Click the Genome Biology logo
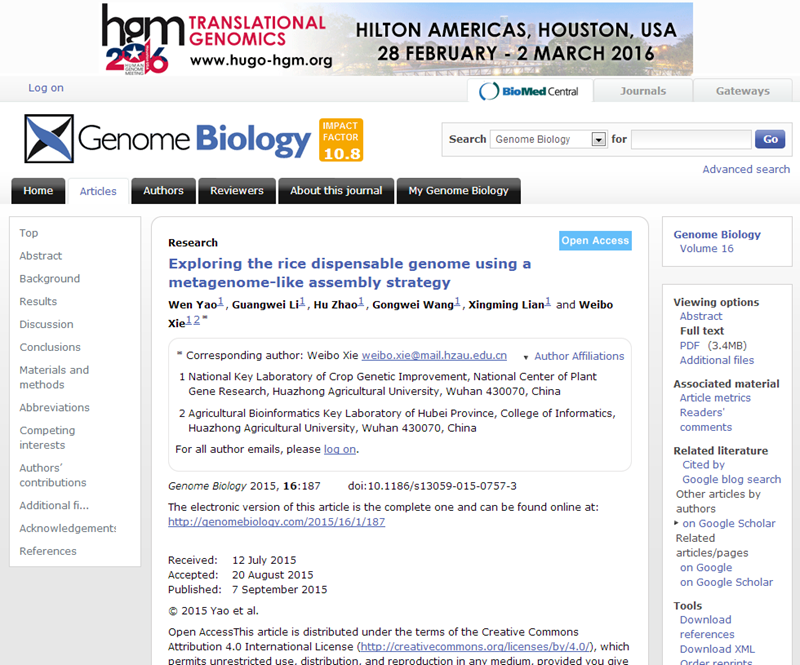 [168, 139]
